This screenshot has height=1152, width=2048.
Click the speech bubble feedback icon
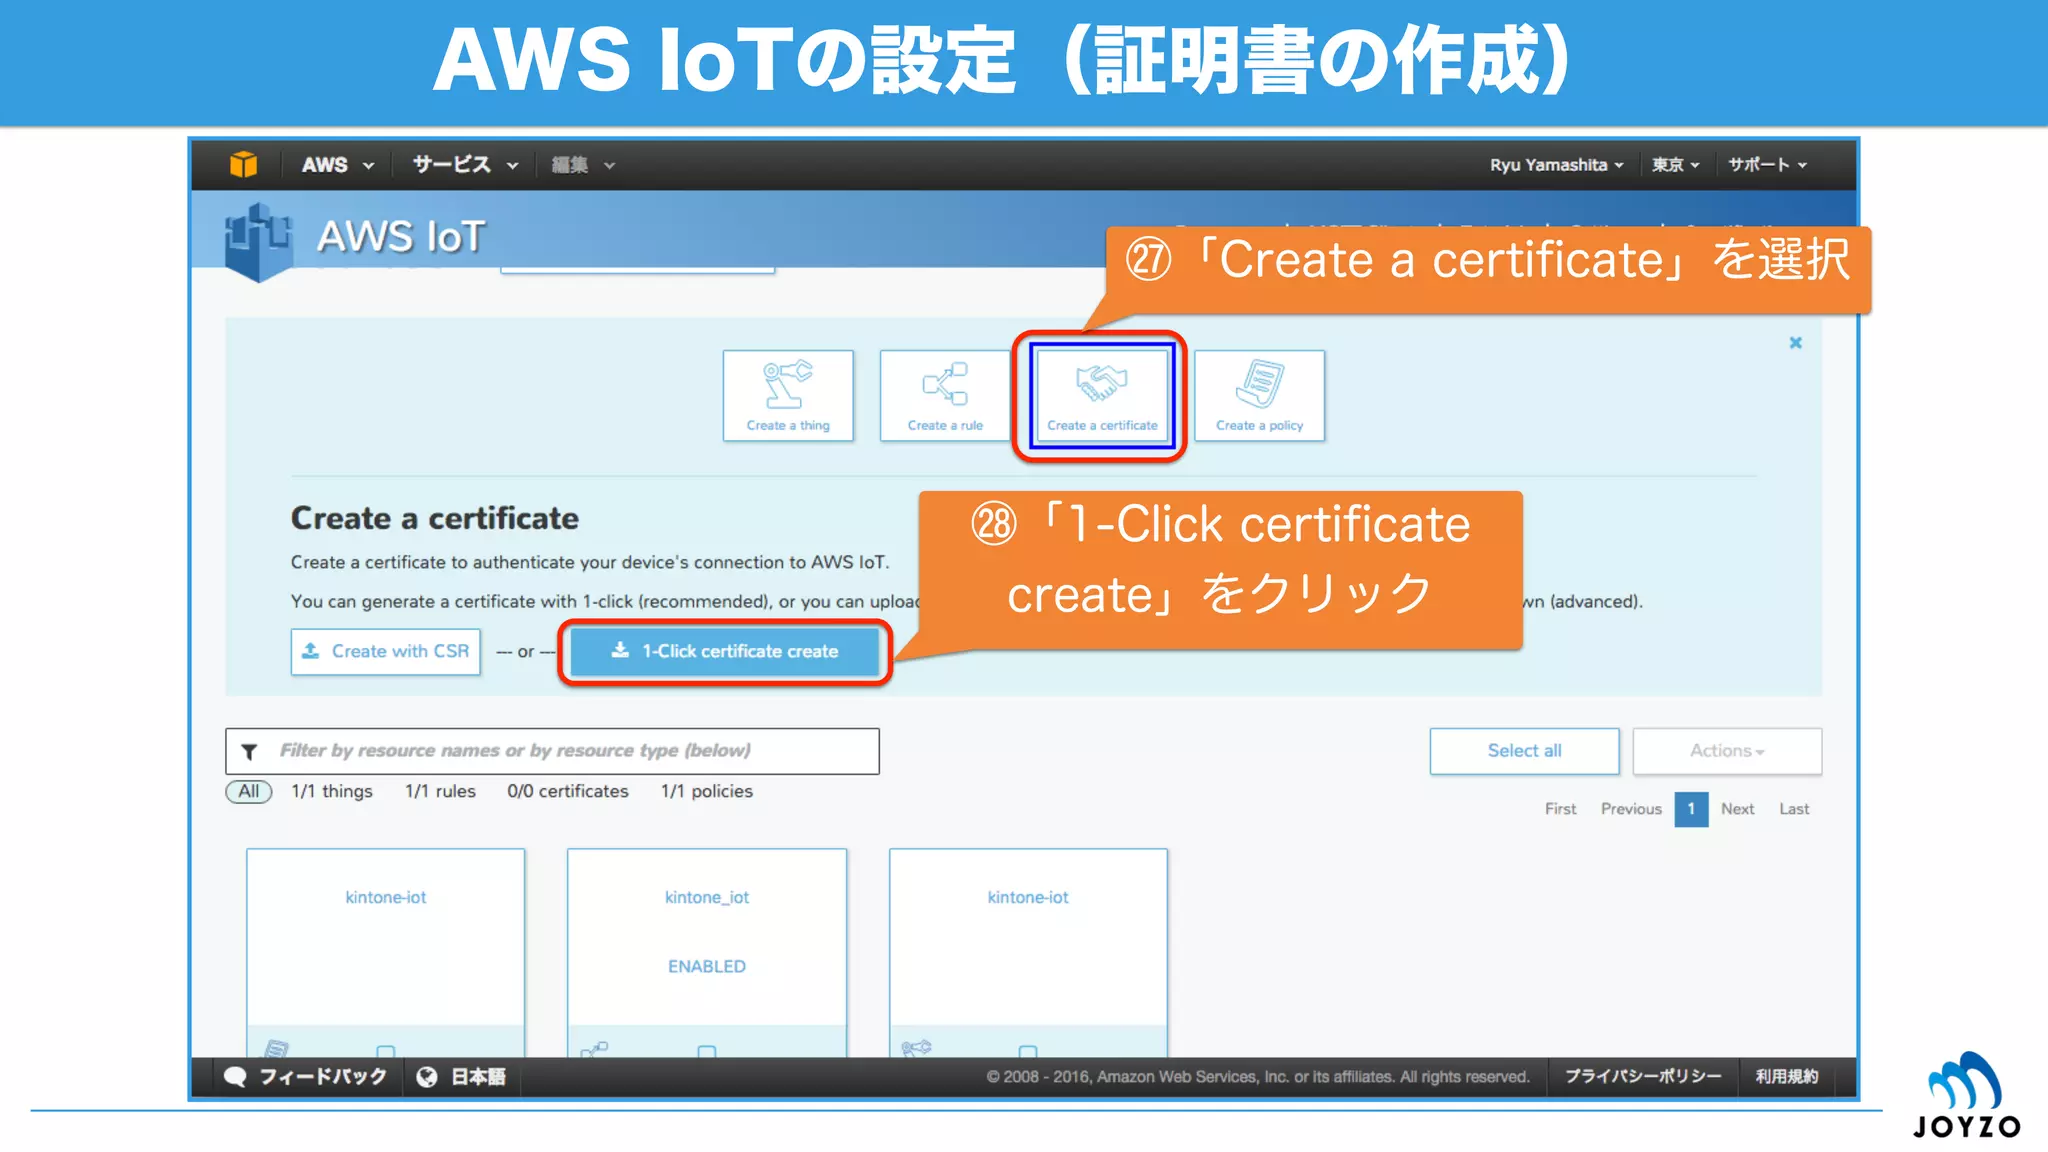236,1077
